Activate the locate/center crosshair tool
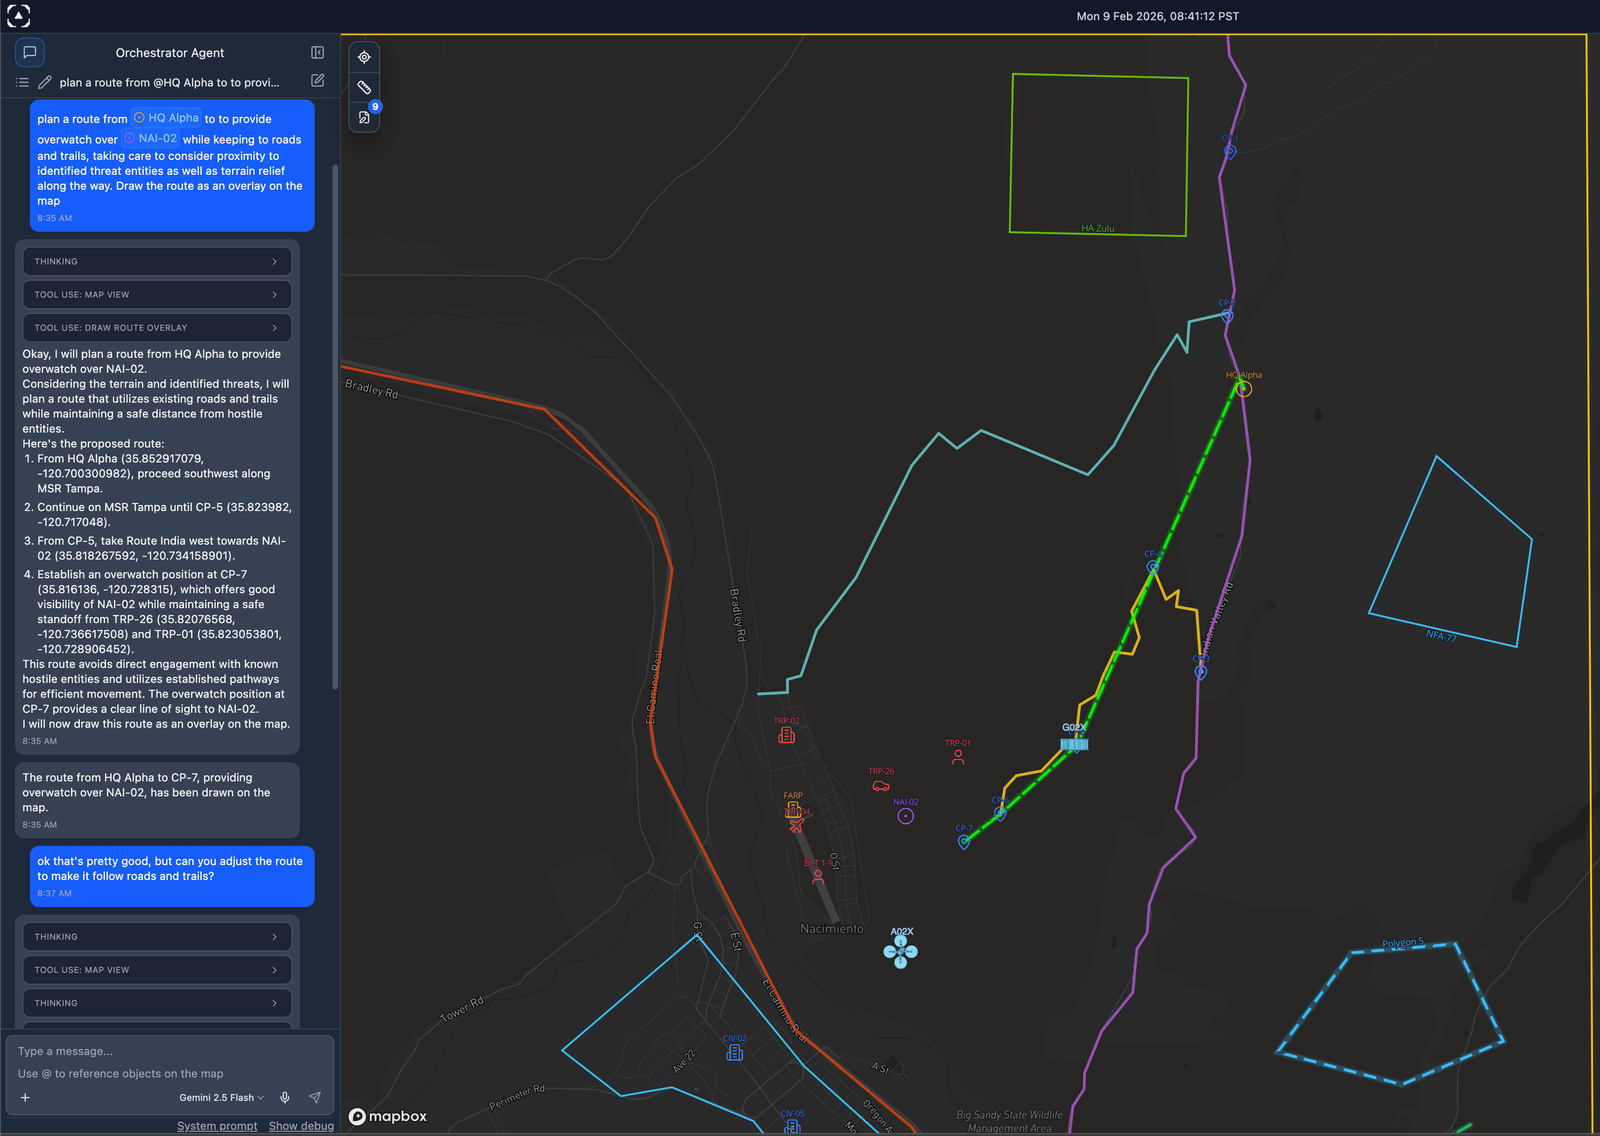This screenshot has height=1136, width=1600. tap(364, 57)
